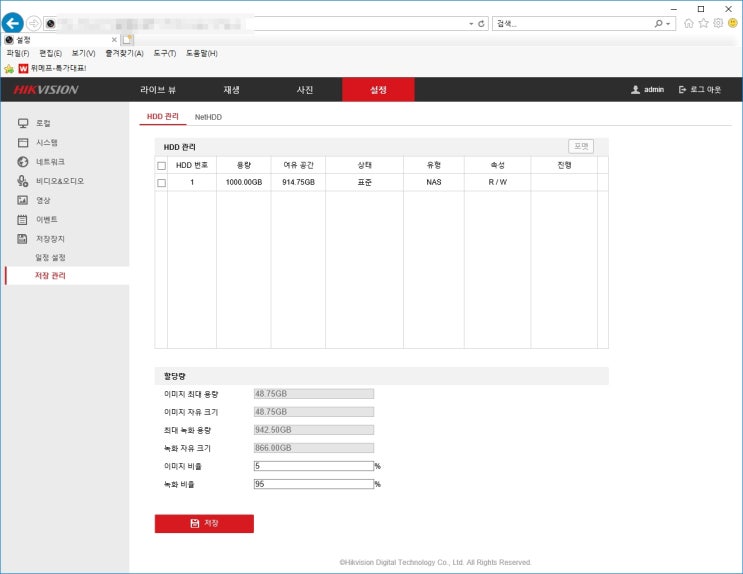Click the HIKVISION logo

click(46, 90)
